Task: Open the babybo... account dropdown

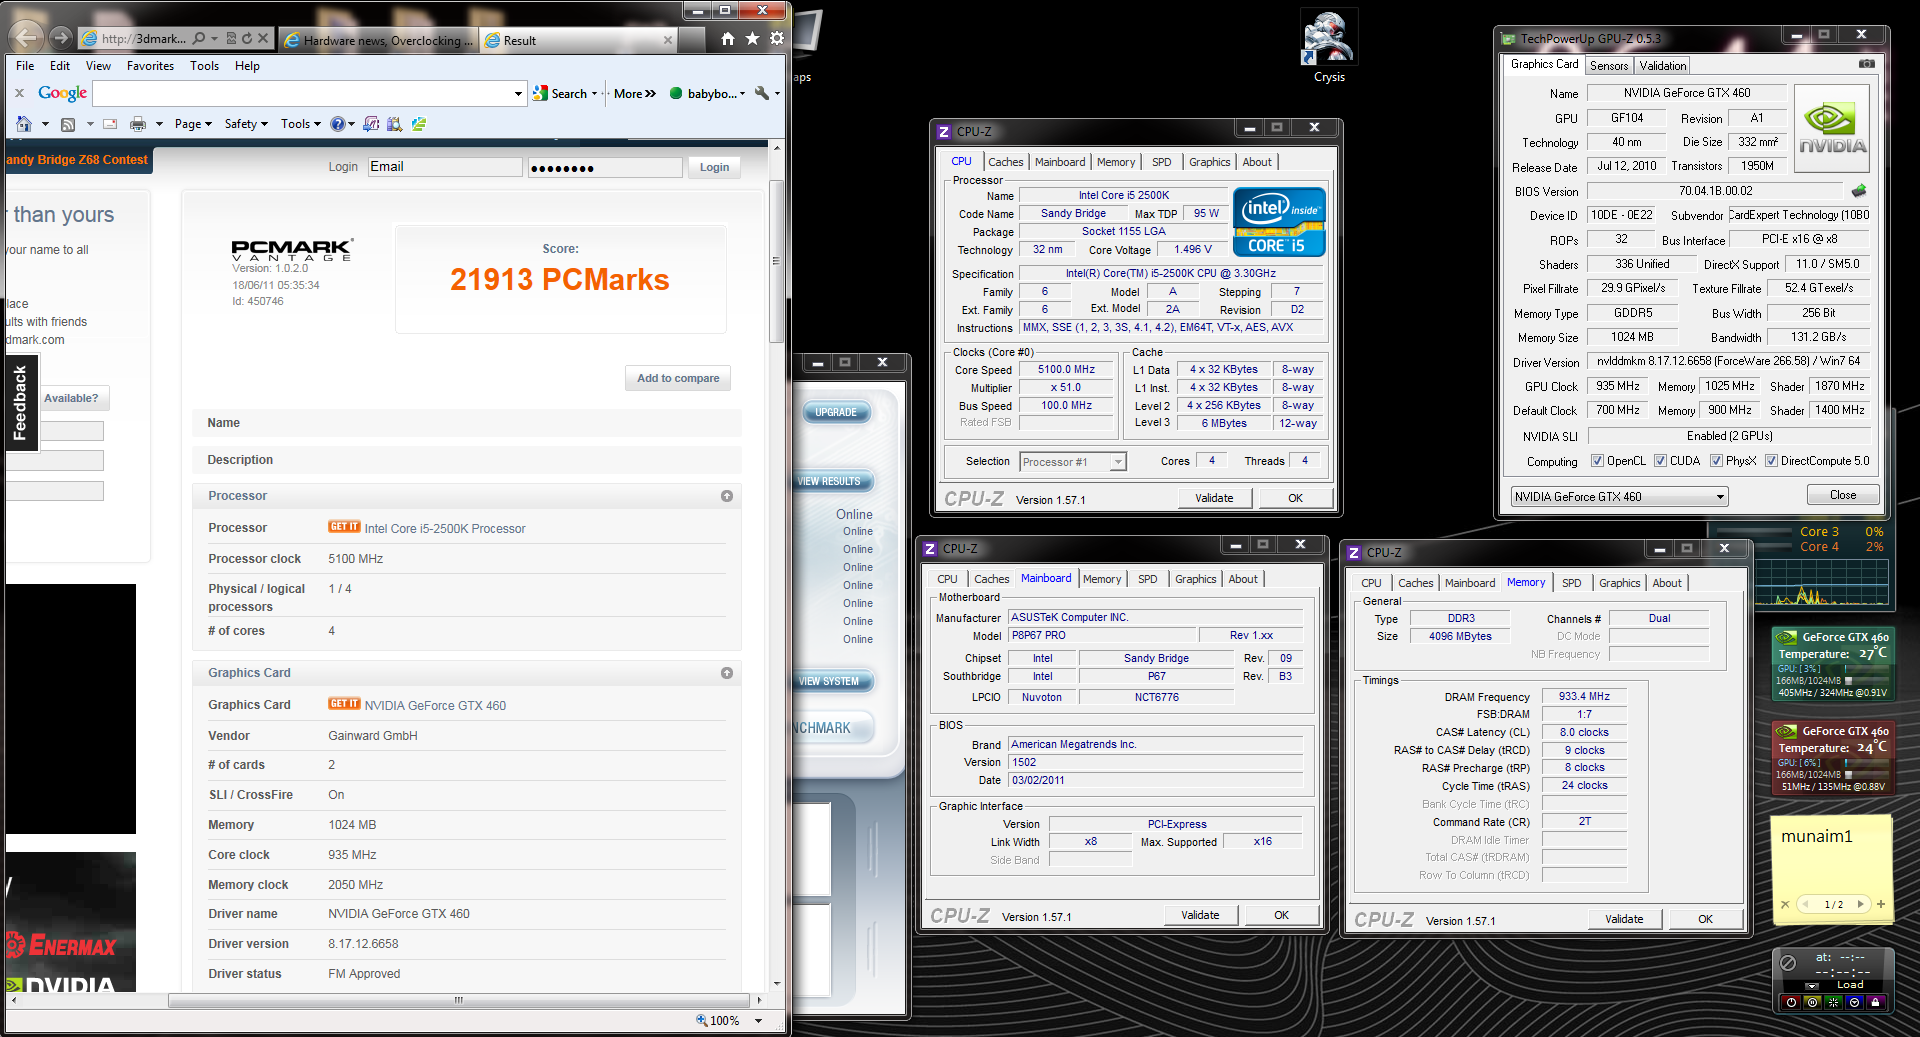Action: [708, 94]
